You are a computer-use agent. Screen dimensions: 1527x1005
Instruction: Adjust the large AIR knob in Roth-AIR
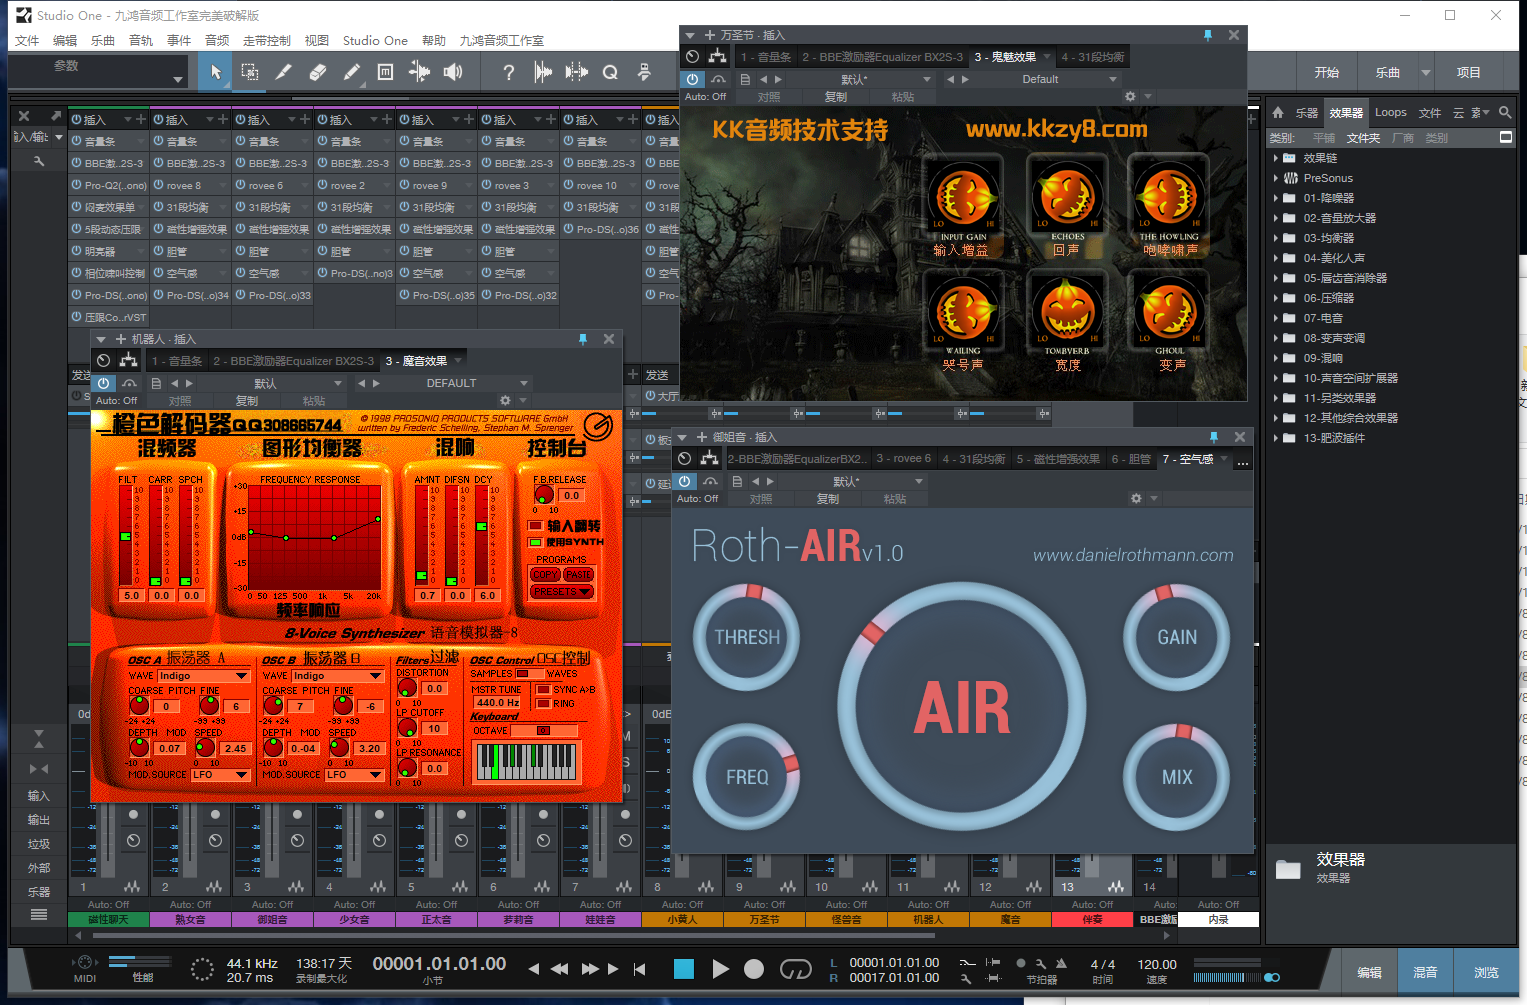pyautogui.click(x=962, y=708)
